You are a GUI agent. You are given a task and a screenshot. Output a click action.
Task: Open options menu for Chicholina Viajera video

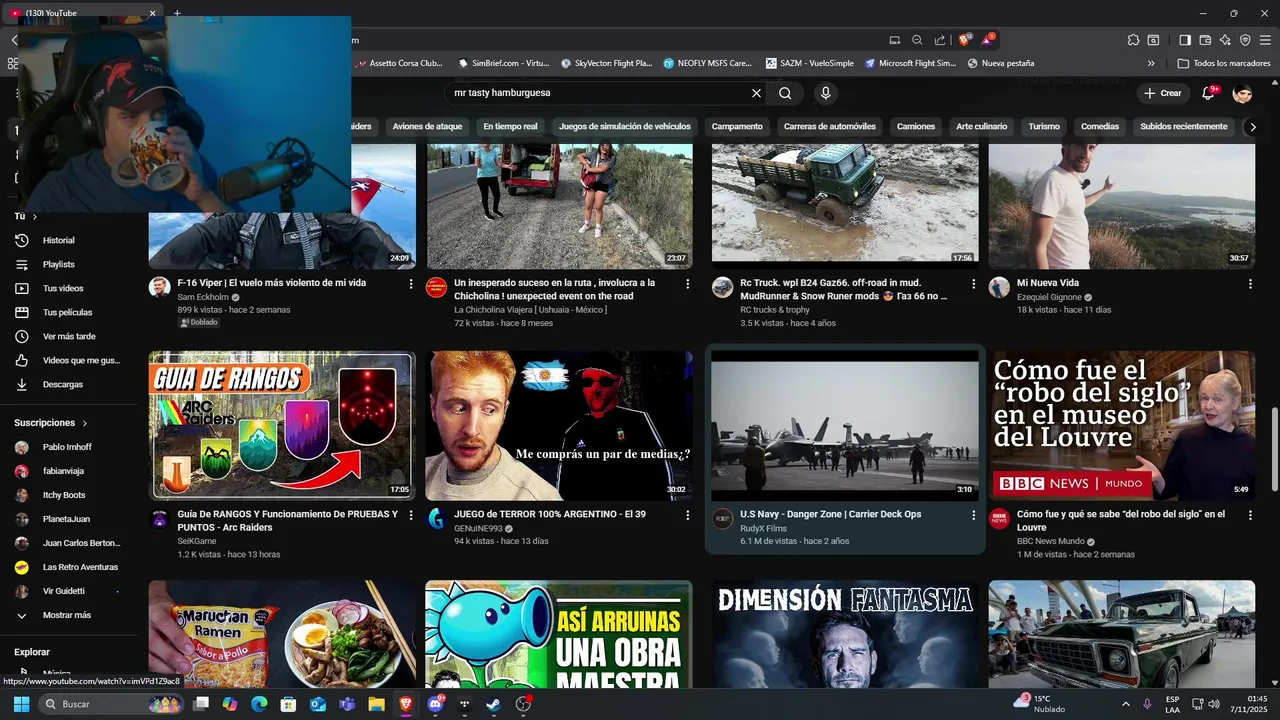tap(688, 284)
